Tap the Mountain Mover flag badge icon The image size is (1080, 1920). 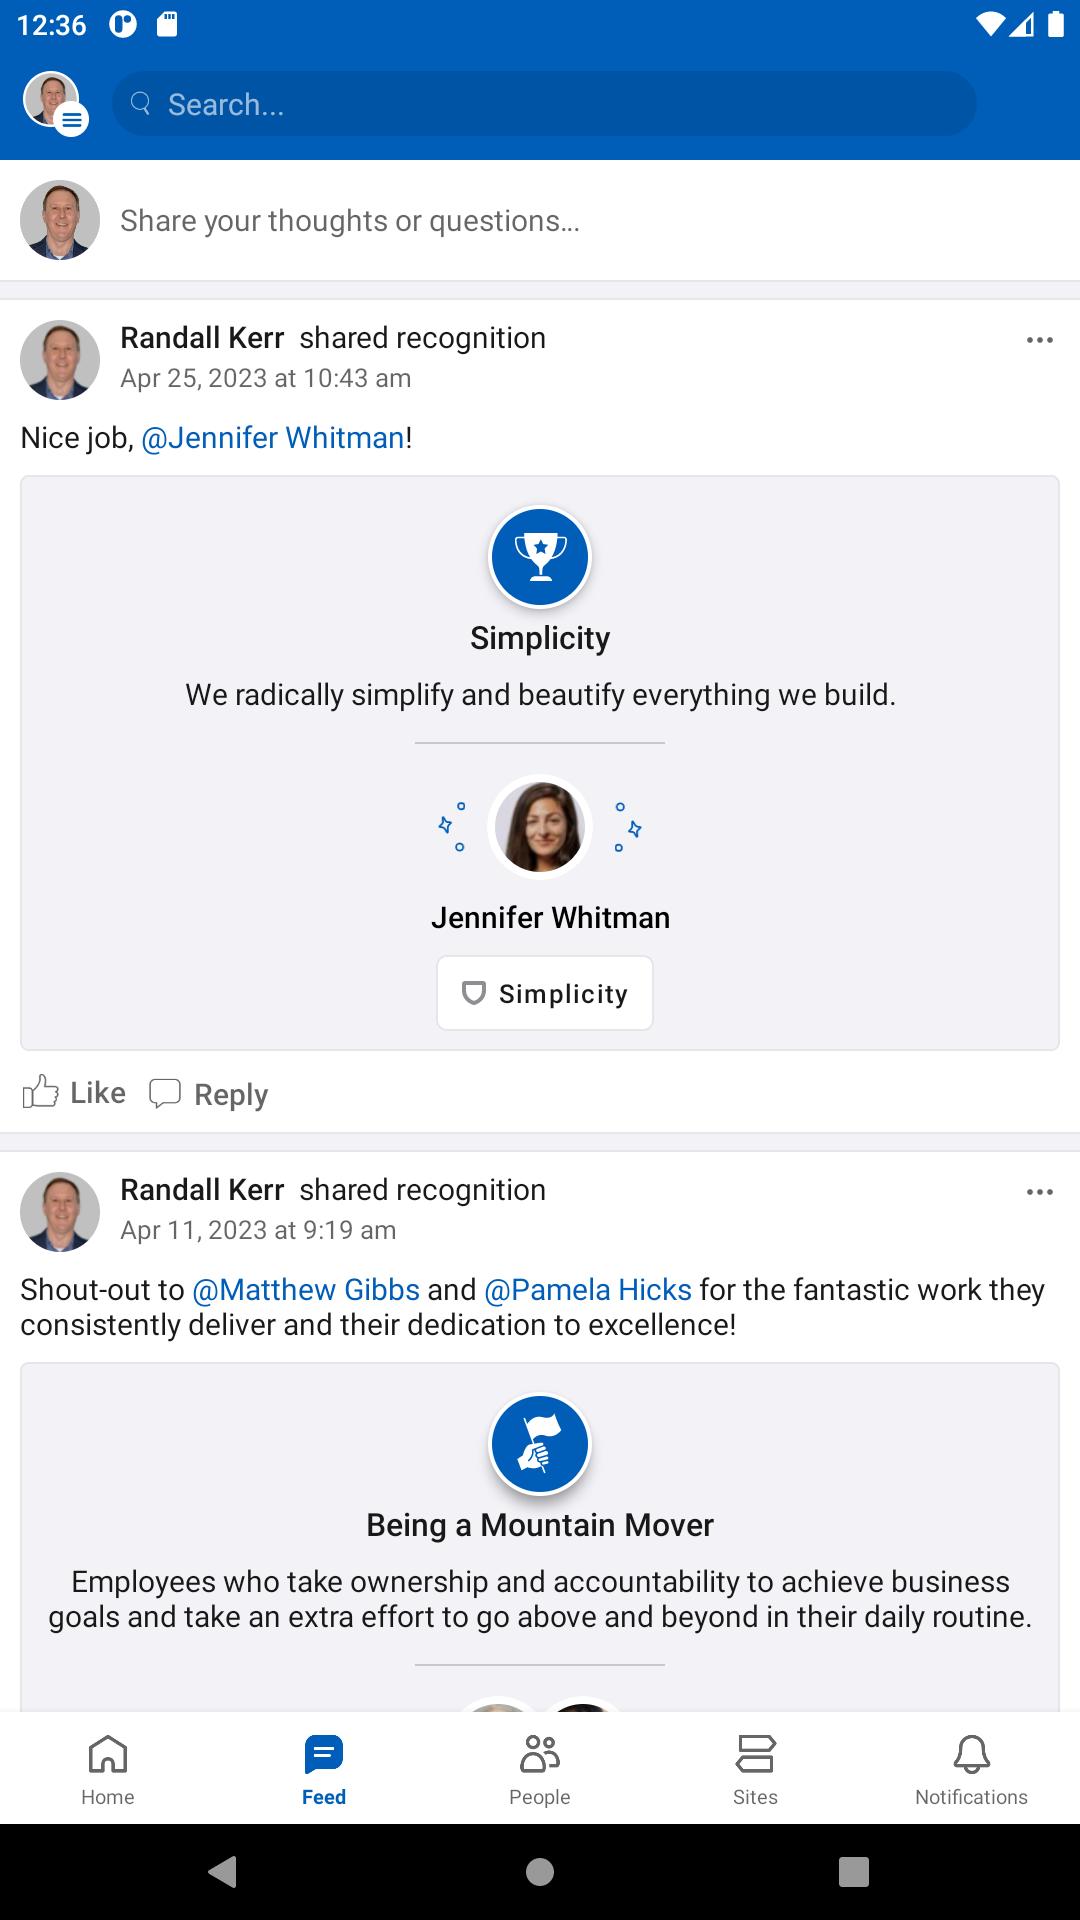click(540, 1444)
